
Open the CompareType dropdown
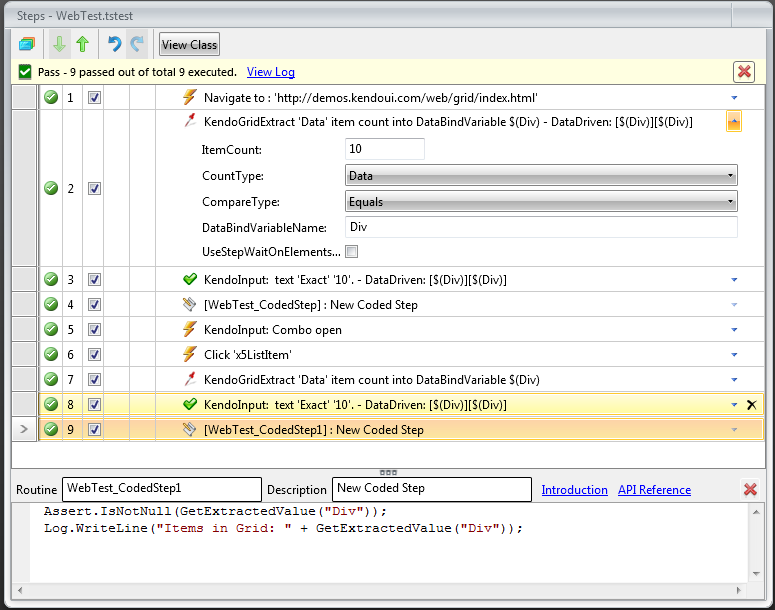click(541, 202)
